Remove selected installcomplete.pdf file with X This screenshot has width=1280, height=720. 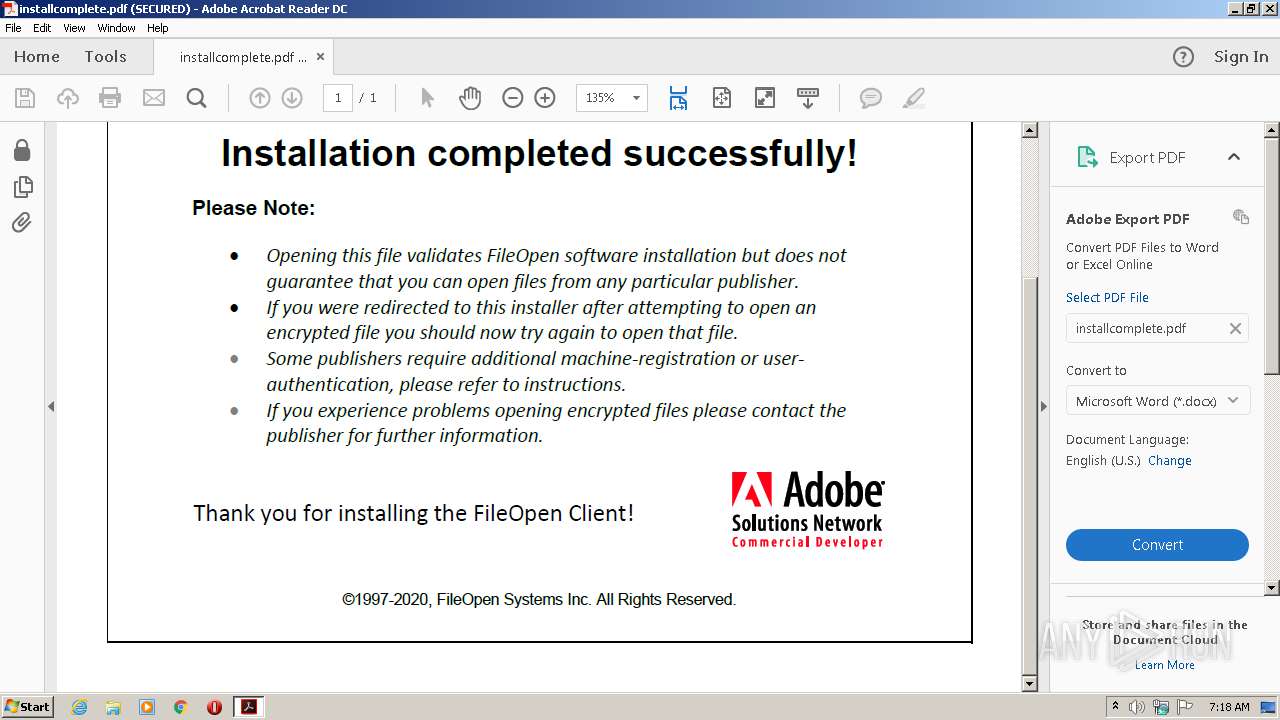pos(1235,328)
